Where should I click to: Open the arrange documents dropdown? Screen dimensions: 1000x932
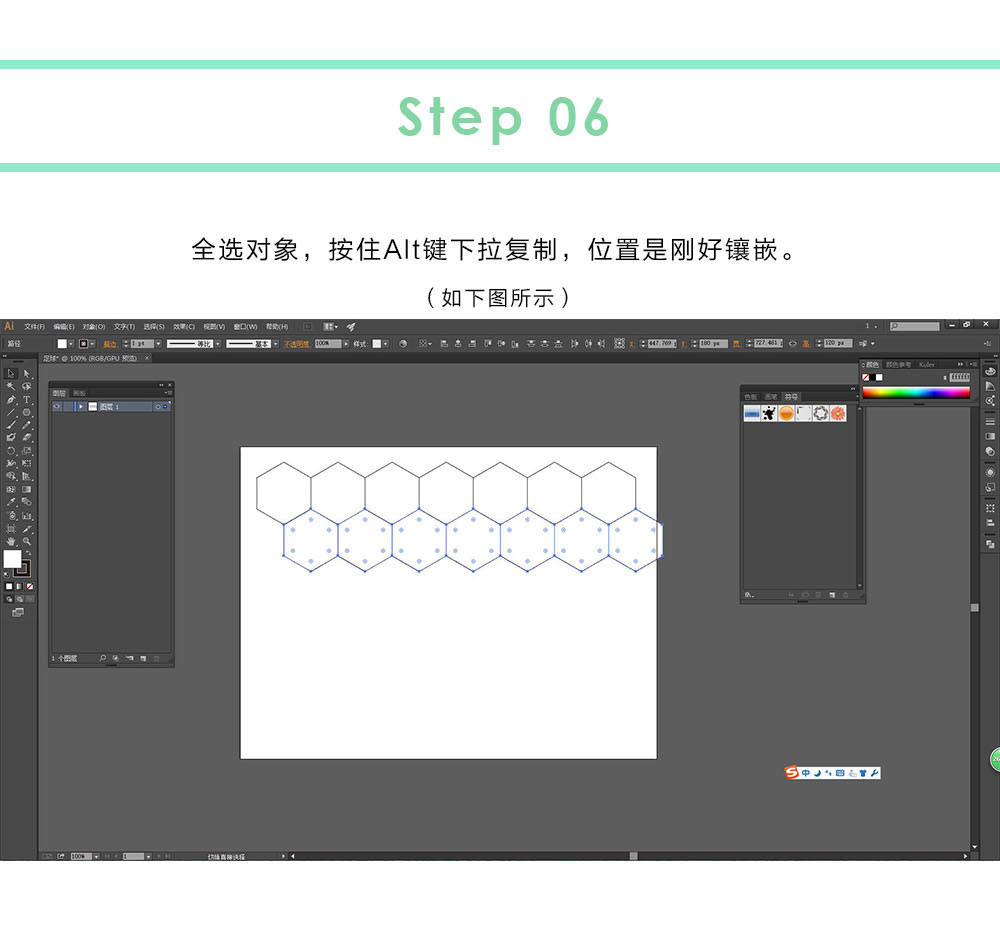[x=330, y=327]
